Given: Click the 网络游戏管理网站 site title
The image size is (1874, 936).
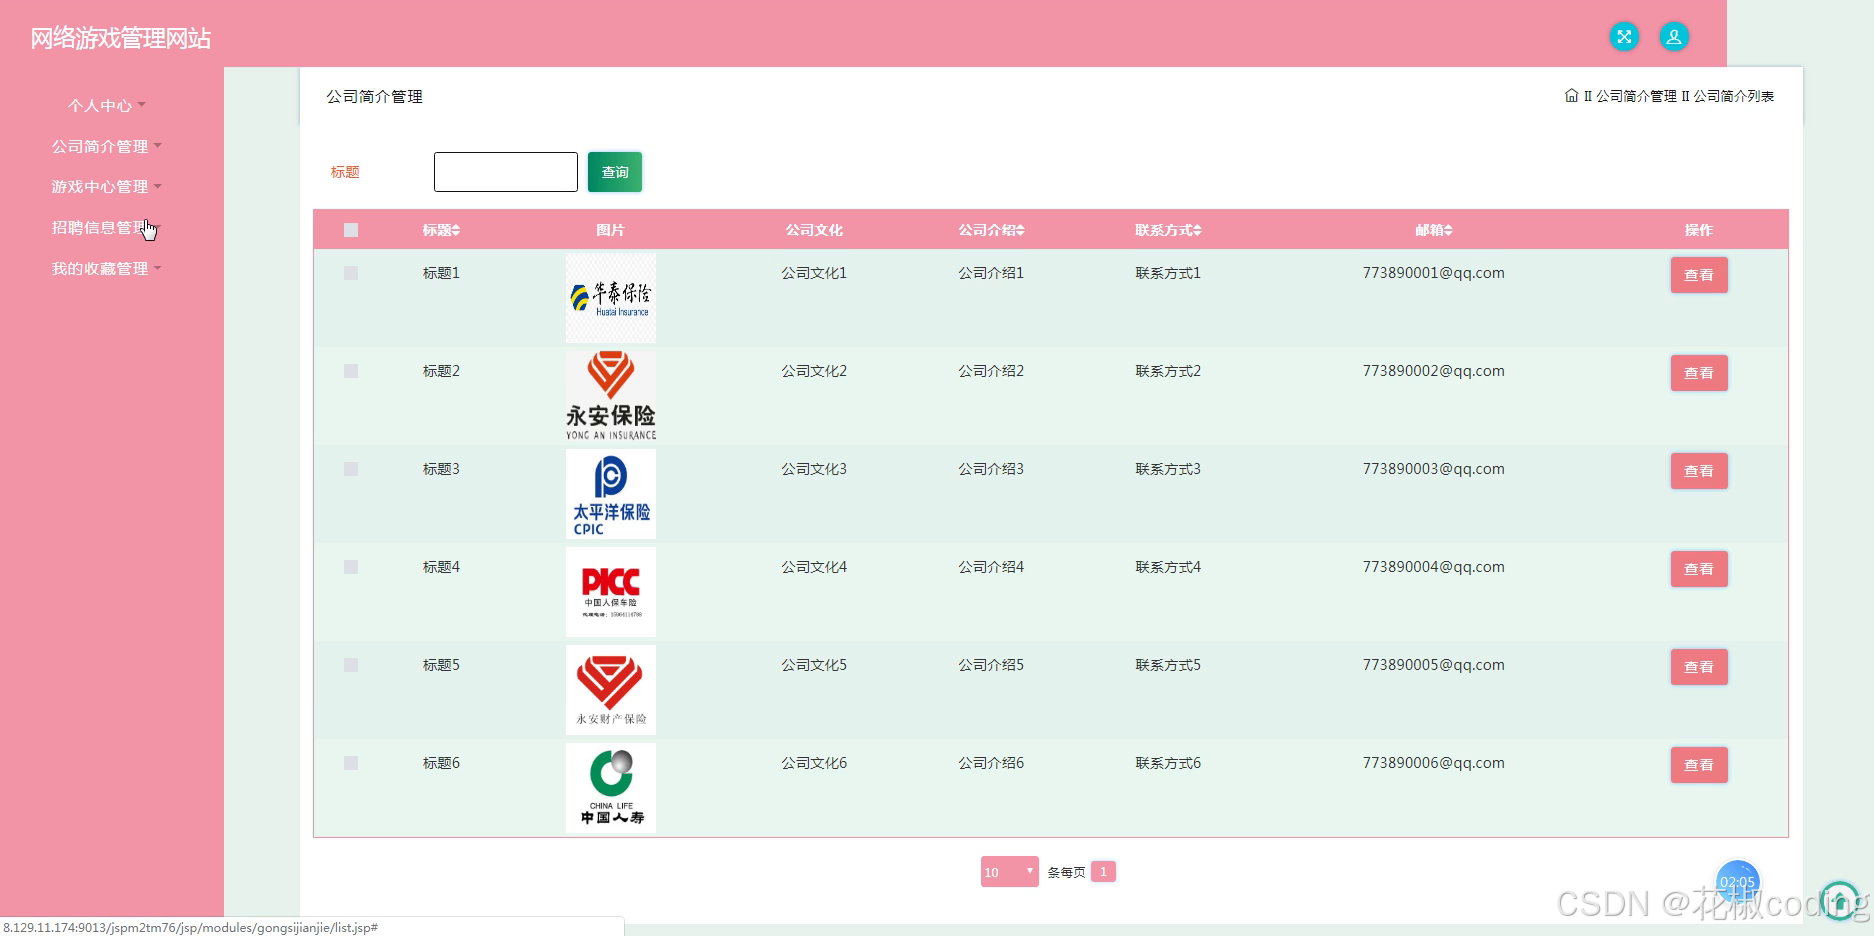Looking at the screenshot, I should 120,38.
